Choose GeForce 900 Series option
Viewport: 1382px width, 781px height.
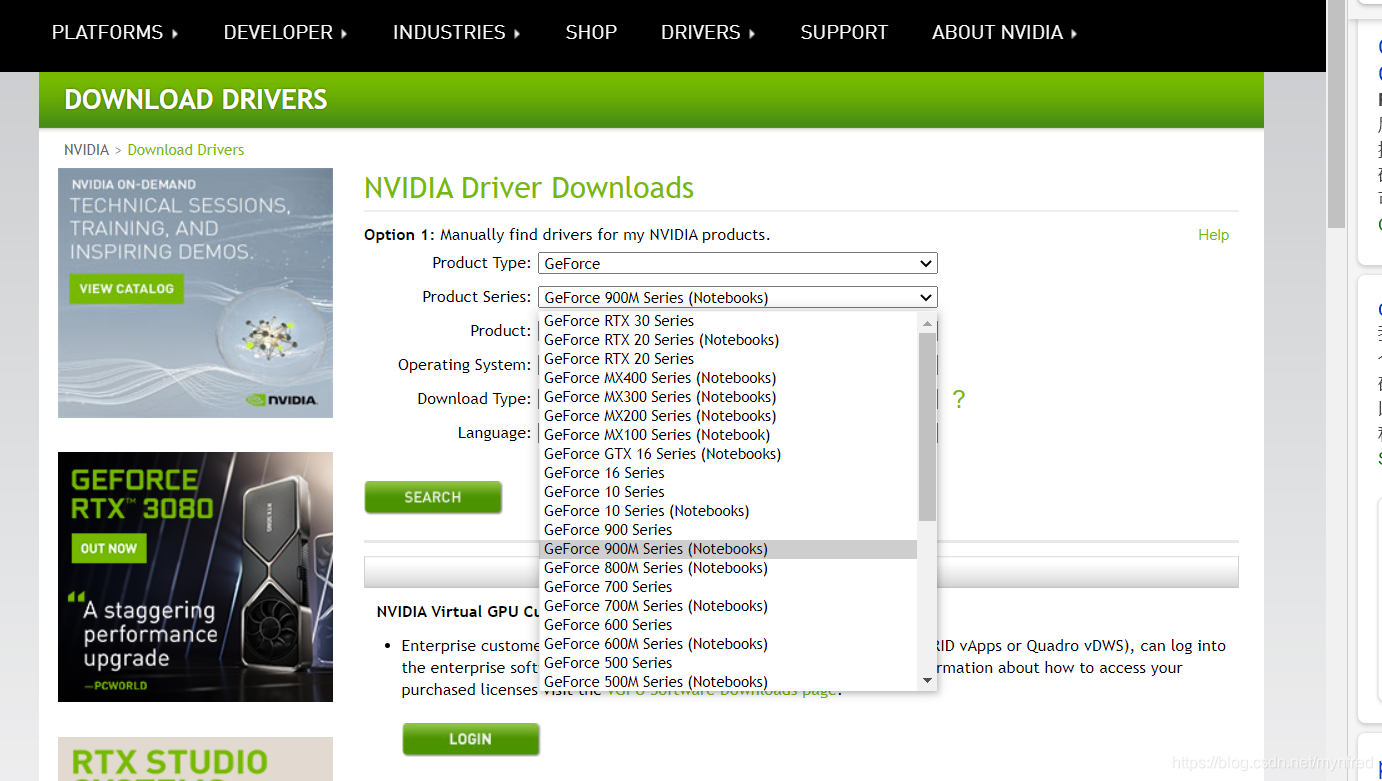pyautogui.click(x=728, y=530)
